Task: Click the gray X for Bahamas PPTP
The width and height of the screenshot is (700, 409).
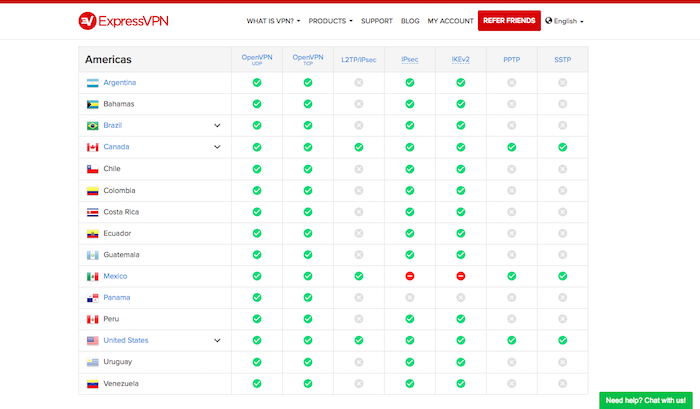Action: click(512, 104)
